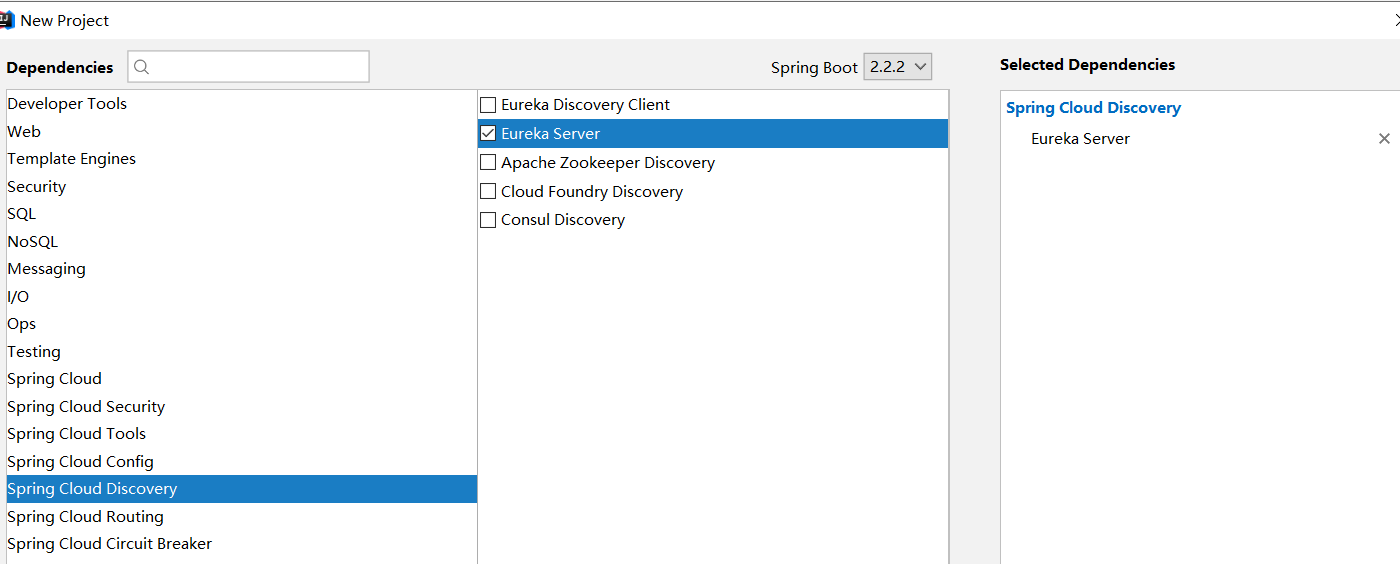Open the Spring Boot version dropdown
The image size is (1400, 564).
pyautogui.click(x=897, y=67)
